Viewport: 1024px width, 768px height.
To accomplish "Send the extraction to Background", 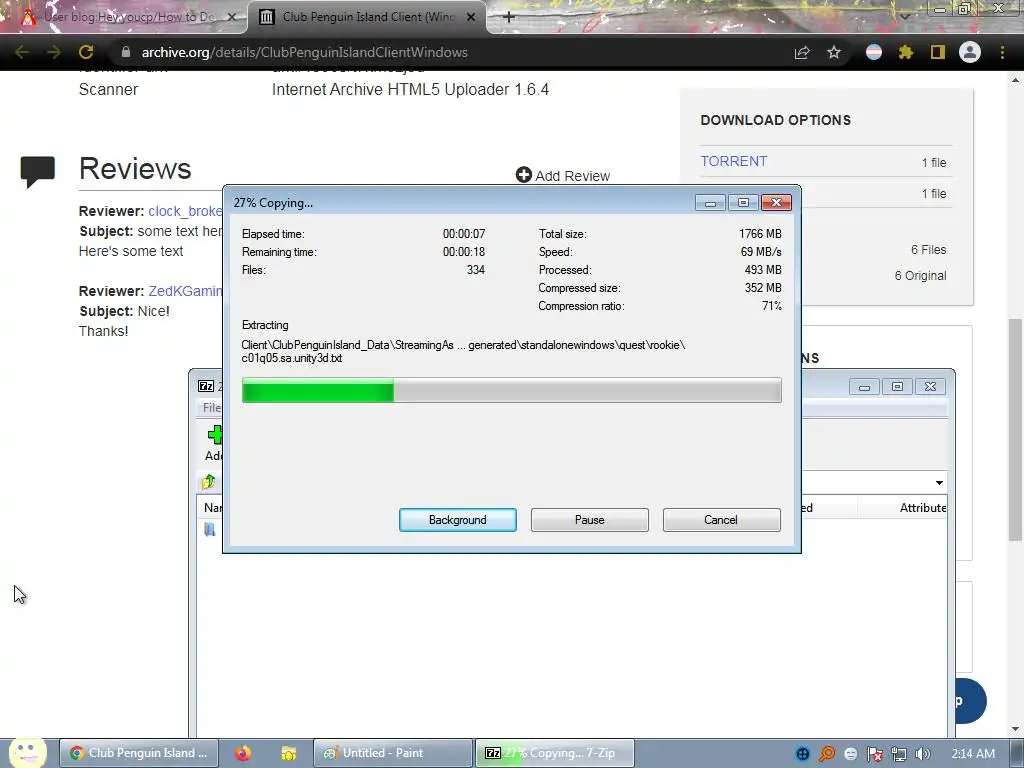I will click(x=457, y=520).
